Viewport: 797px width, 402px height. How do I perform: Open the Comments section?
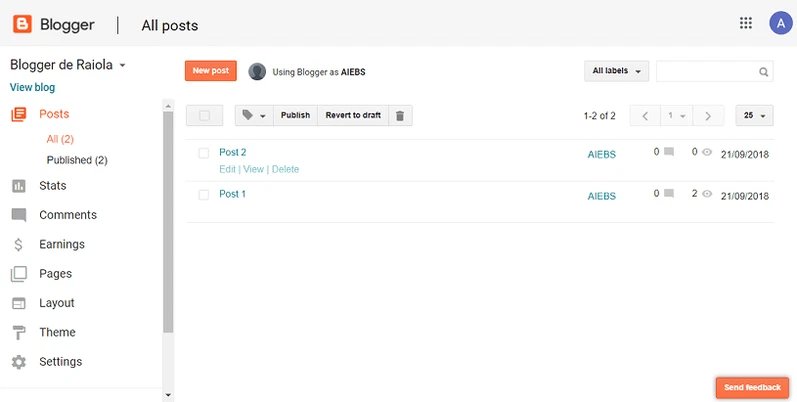68,215
